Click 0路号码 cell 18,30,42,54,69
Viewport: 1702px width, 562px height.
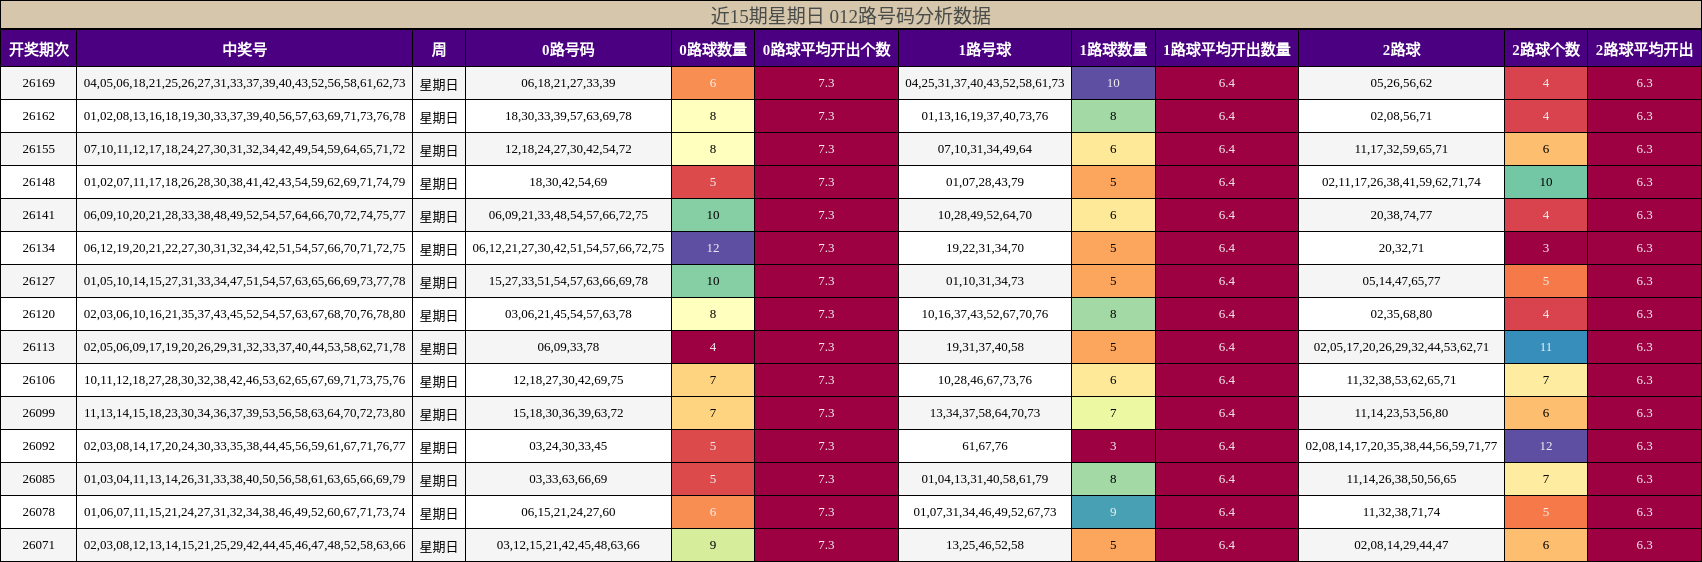point(568,182)
